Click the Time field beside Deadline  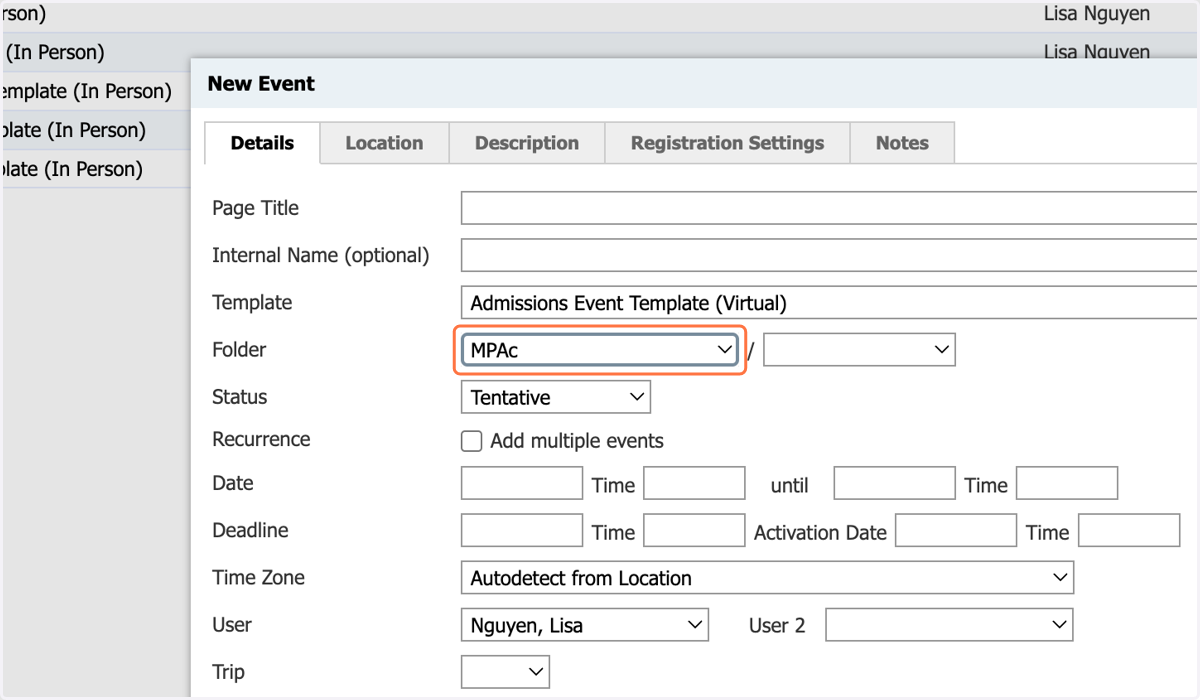694,530
